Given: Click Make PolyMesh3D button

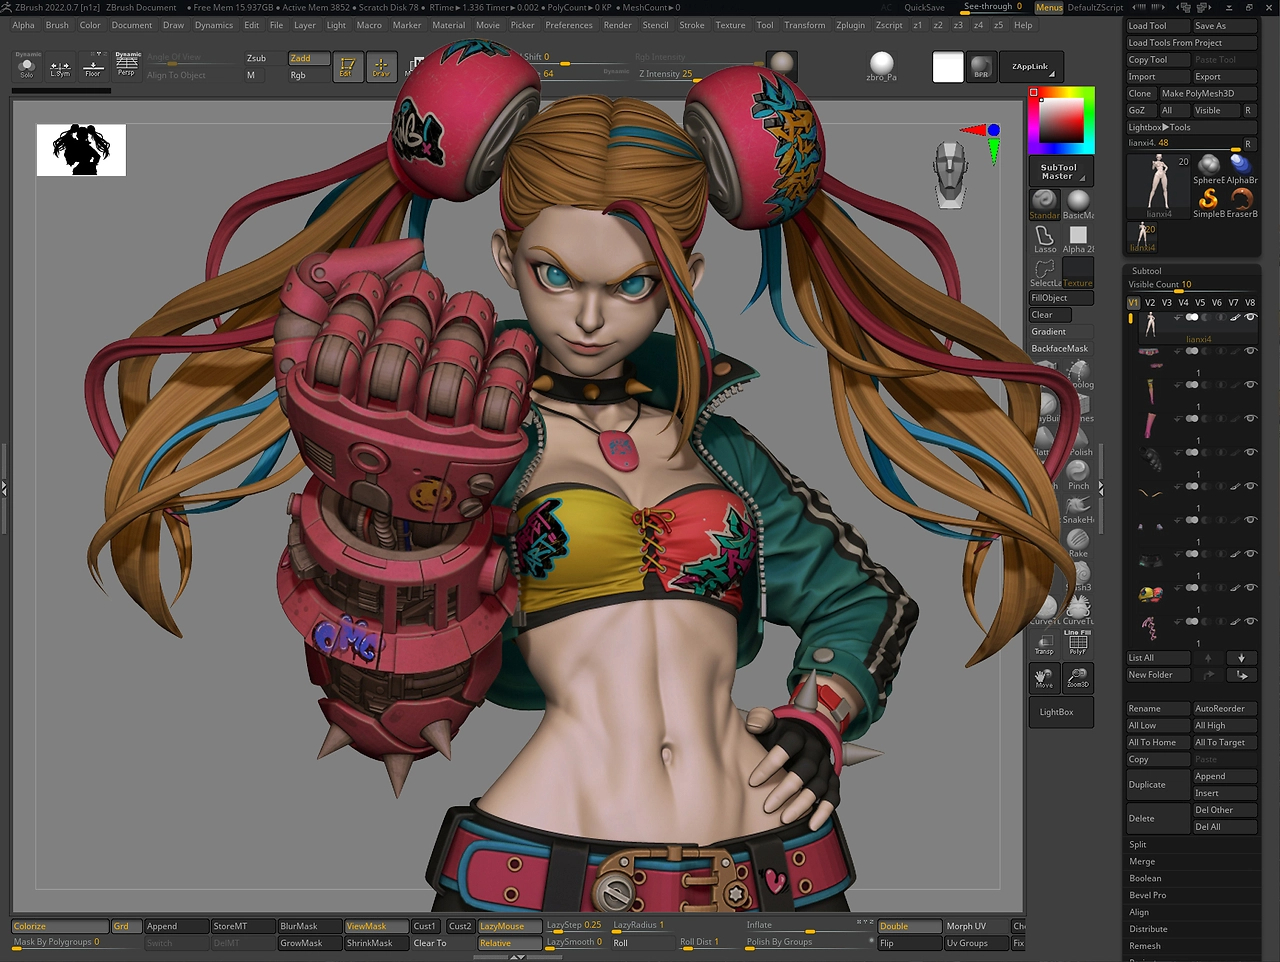Looking at the screenshot, I should click(x=1208, y=93).
